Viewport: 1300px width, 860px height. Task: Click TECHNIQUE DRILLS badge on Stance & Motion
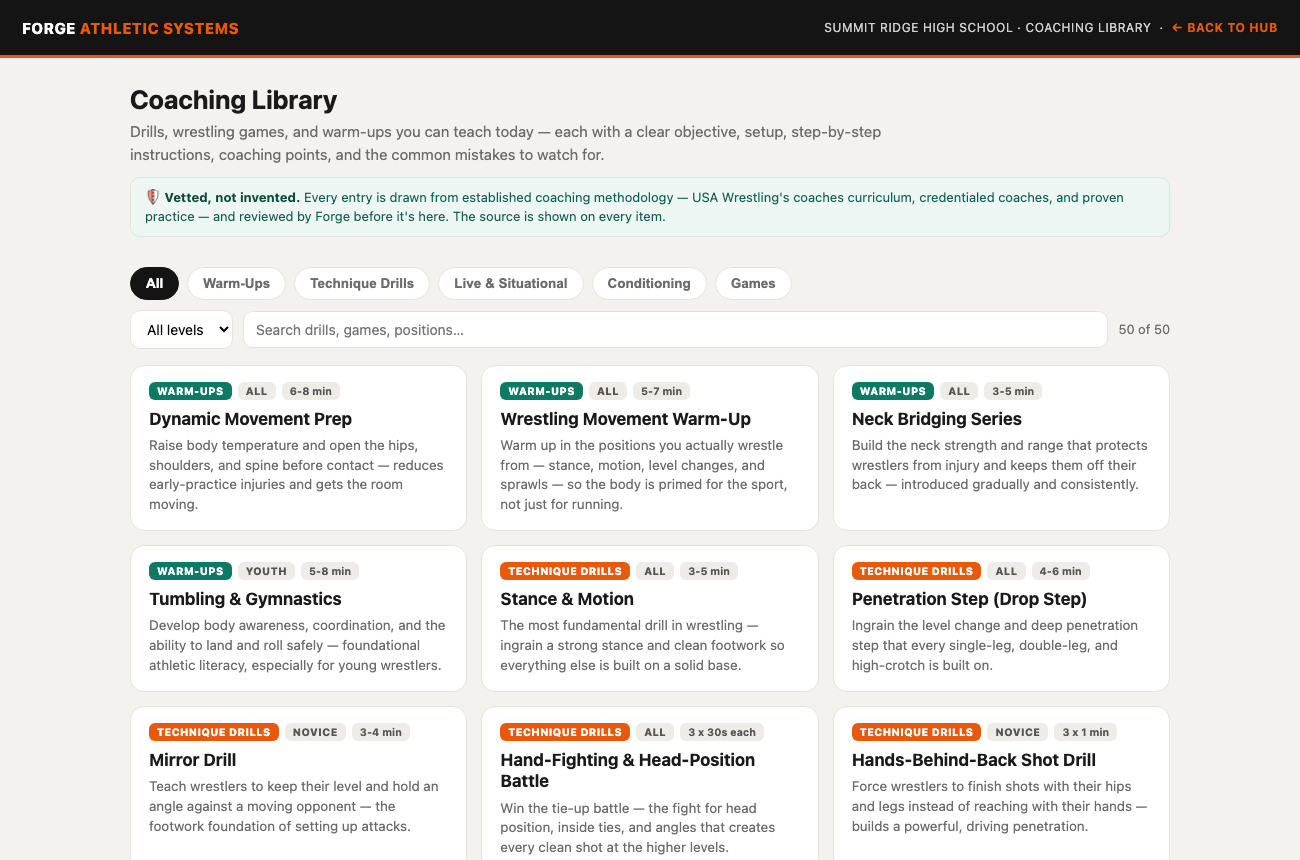coord(565,571)
